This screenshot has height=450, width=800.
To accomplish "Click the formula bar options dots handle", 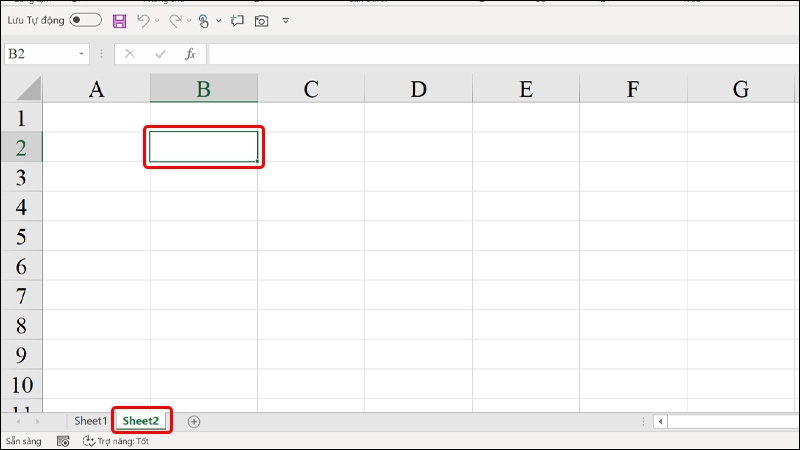I will [102, 54].
